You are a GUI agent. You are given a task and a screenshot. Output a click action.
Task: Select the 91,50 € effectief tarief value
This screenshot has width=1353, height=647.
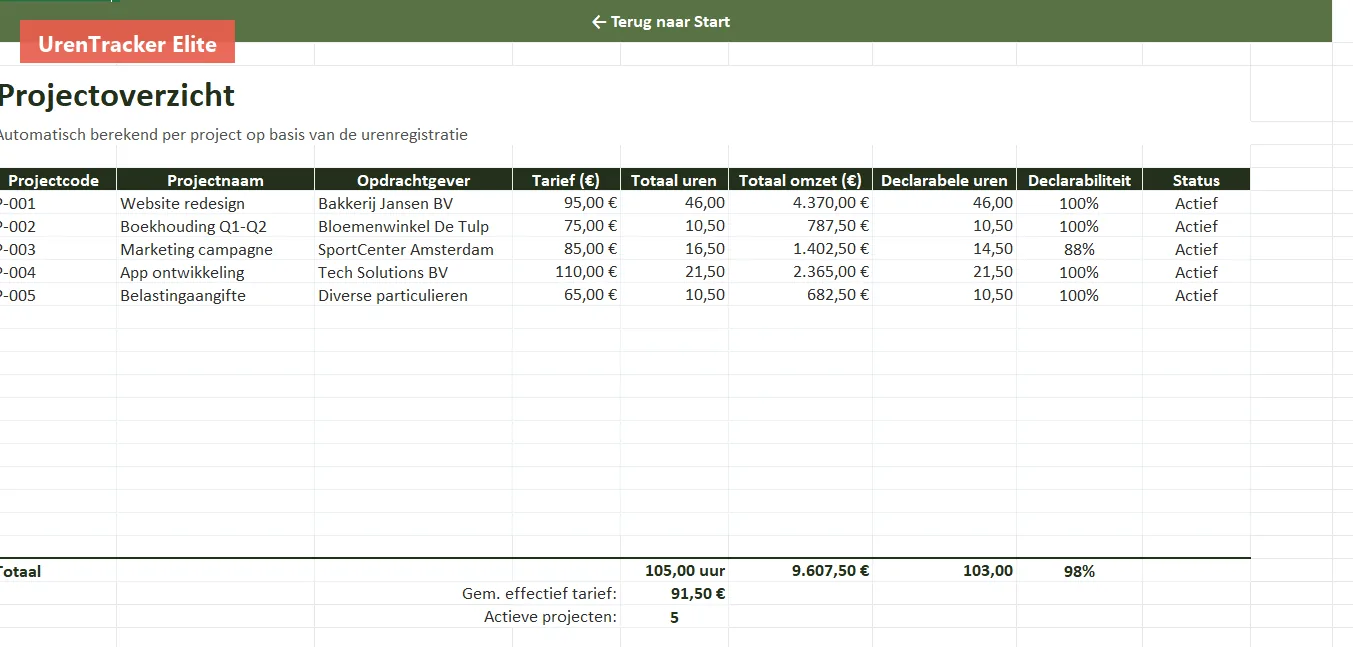click(674, 594)
